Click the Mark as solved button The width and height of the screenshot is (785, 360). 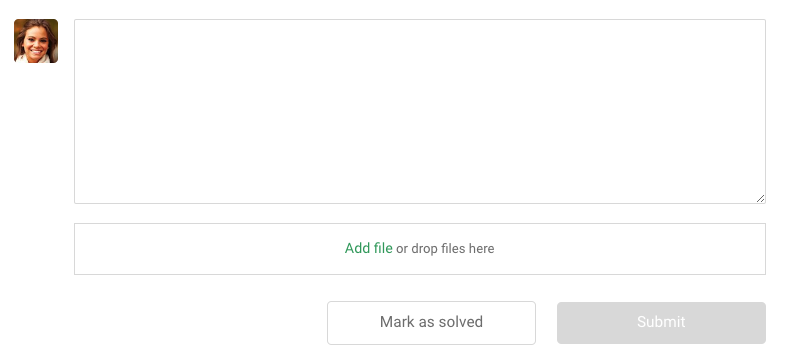(x=432, y=322)
